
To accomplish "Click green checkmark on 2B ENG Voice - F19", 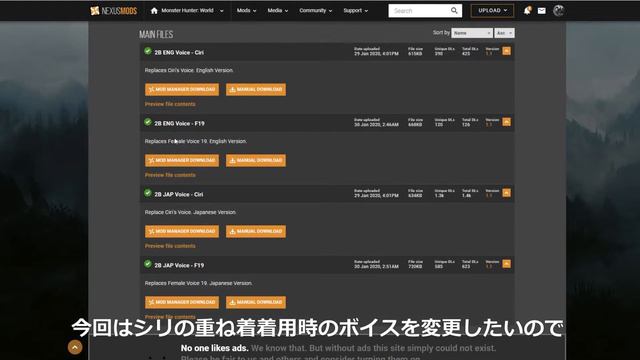I will tap(148, 122).
